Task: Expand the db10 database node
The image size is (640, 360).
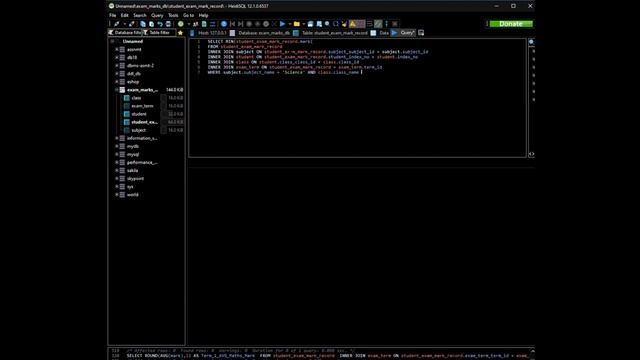Action: (117, 58)
